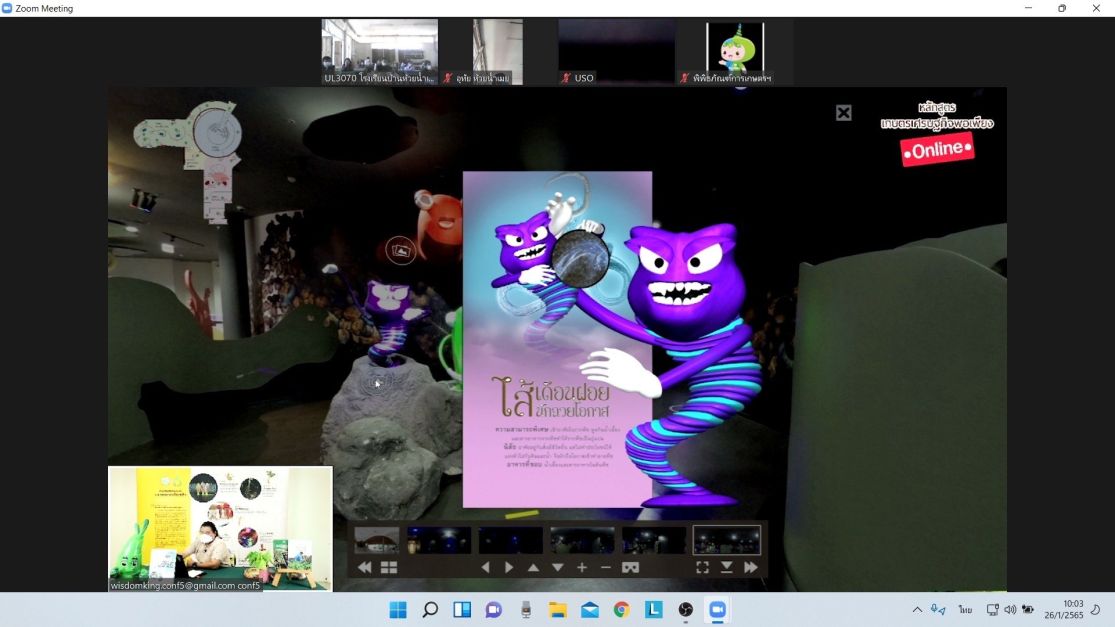Open Mail app from taskbar
Screen dimensions: 1115x627
click(x=589, y=610)
